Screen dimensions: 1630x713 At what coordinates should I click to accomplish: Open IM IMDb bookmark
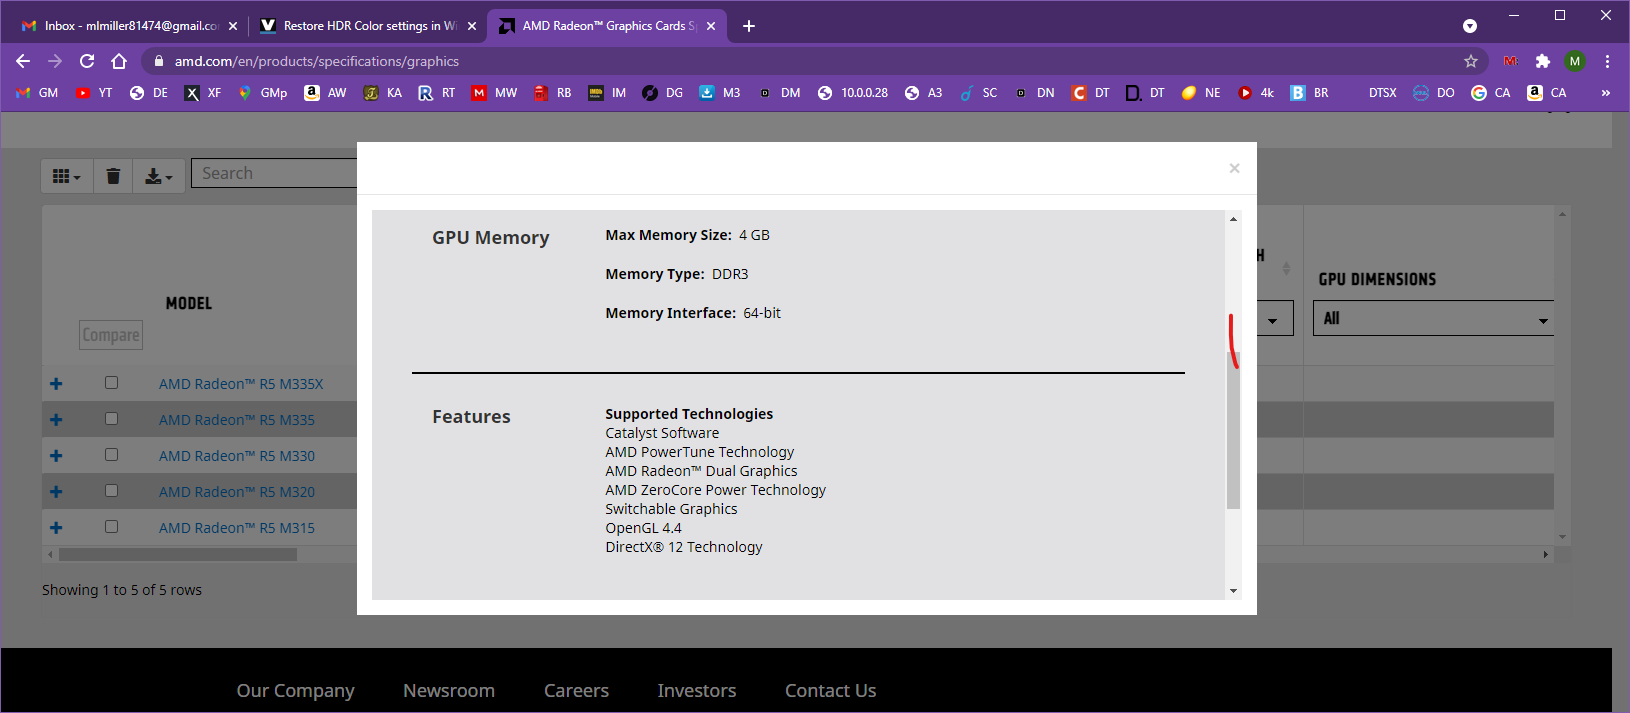coord(608,93)
